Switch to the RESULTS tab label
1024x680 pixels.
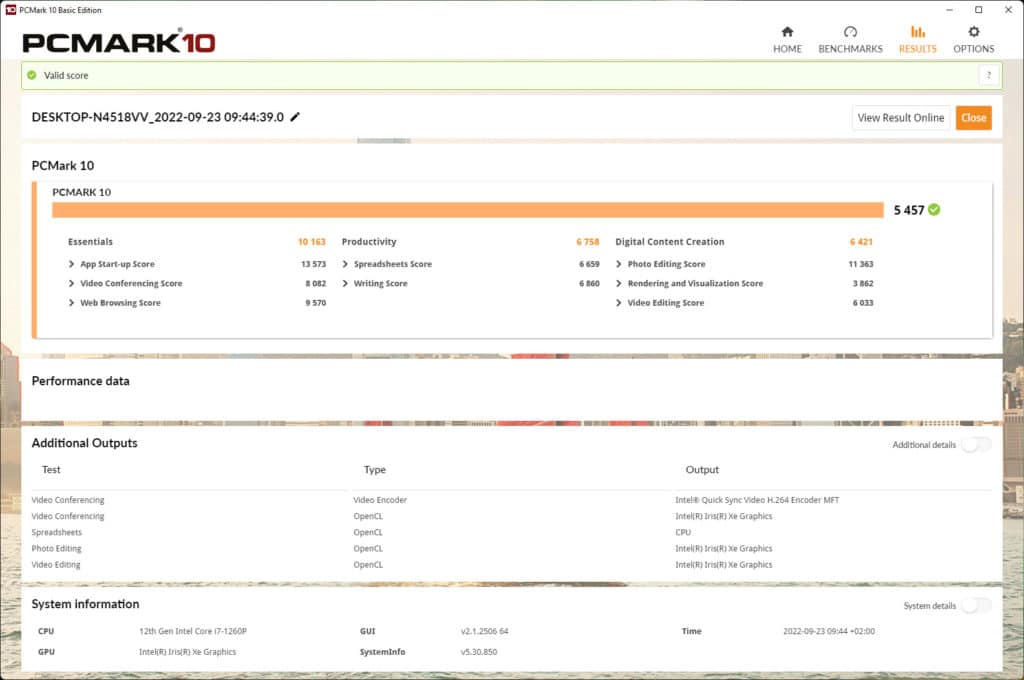[x=918, y=49]
